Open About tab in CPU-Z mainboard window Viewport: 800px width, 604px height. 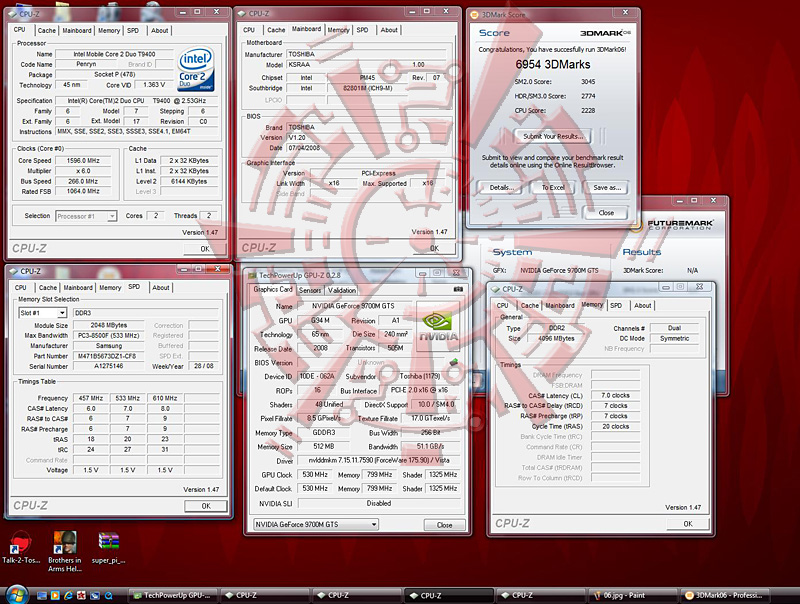point(389,30)
